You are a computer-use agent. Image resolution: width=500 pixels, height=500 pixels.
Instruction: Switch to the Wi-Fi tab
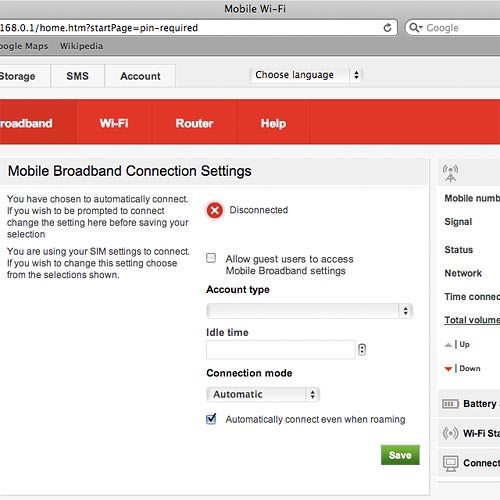114,123
